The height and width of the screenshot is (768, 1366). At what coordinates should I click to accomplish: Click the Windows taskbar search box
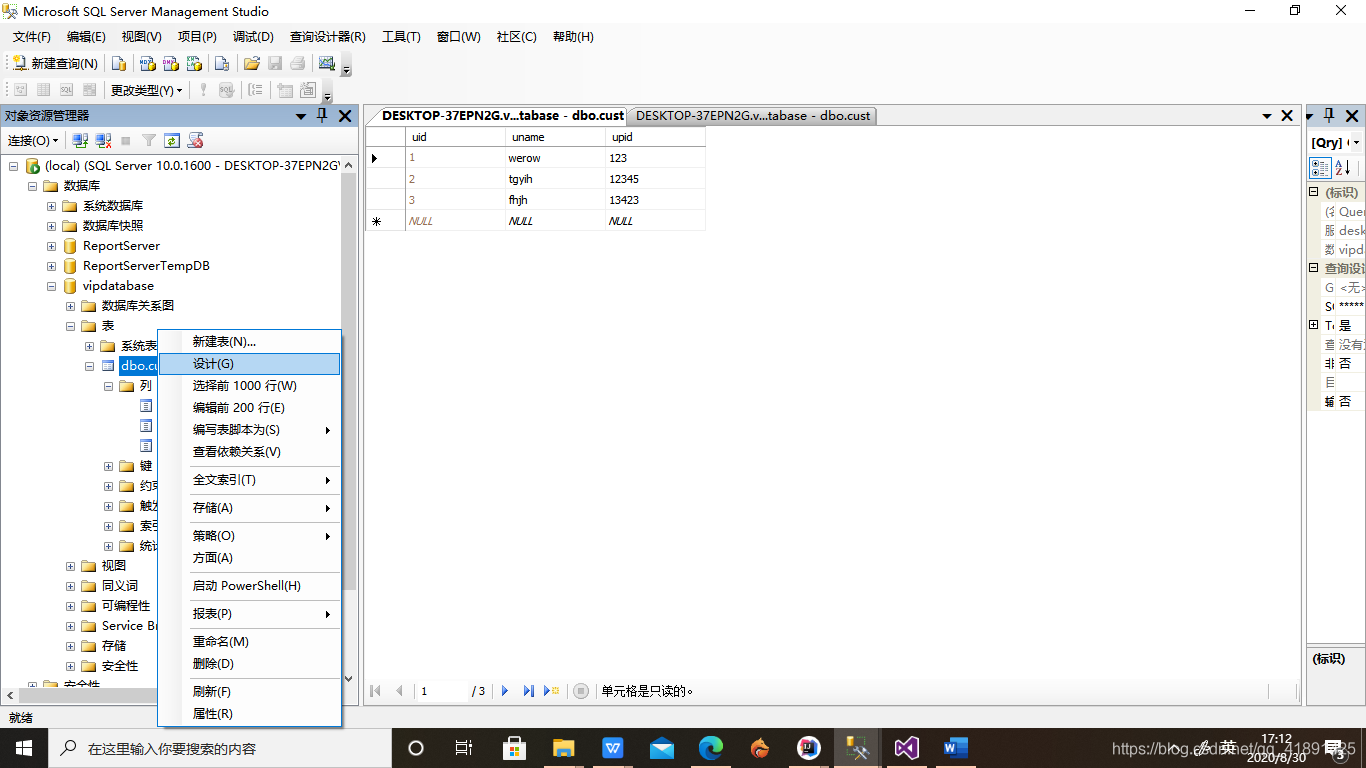[220, 748]
